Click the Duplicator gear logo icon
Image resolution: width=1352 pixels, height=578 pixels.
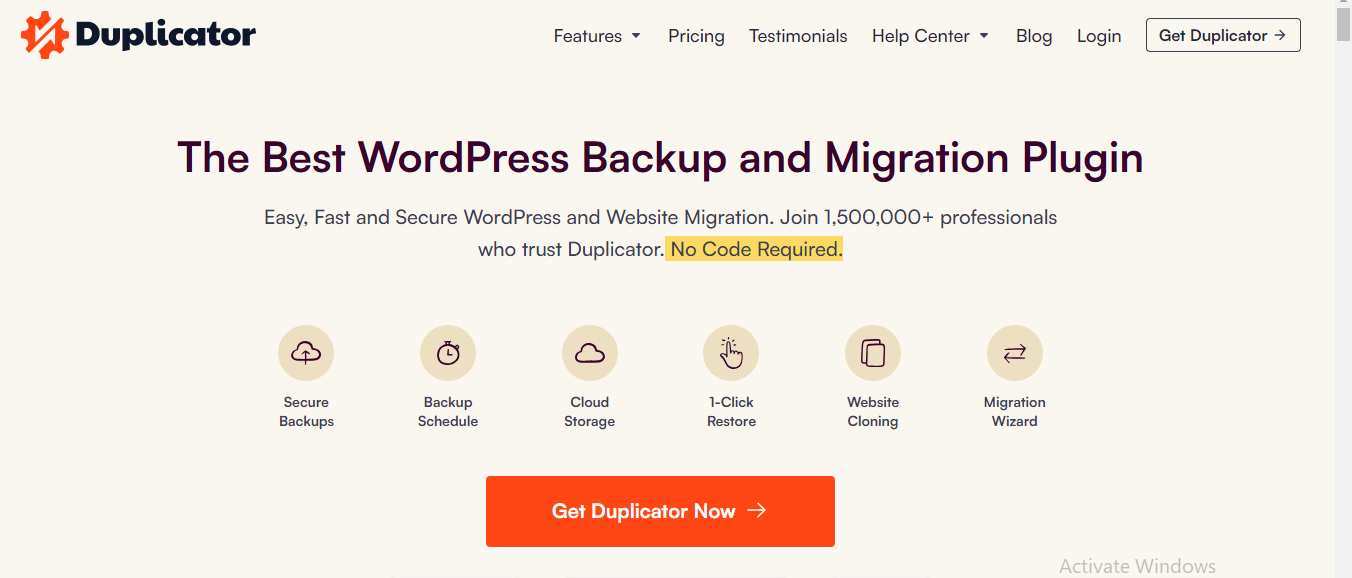coord(44,35)
